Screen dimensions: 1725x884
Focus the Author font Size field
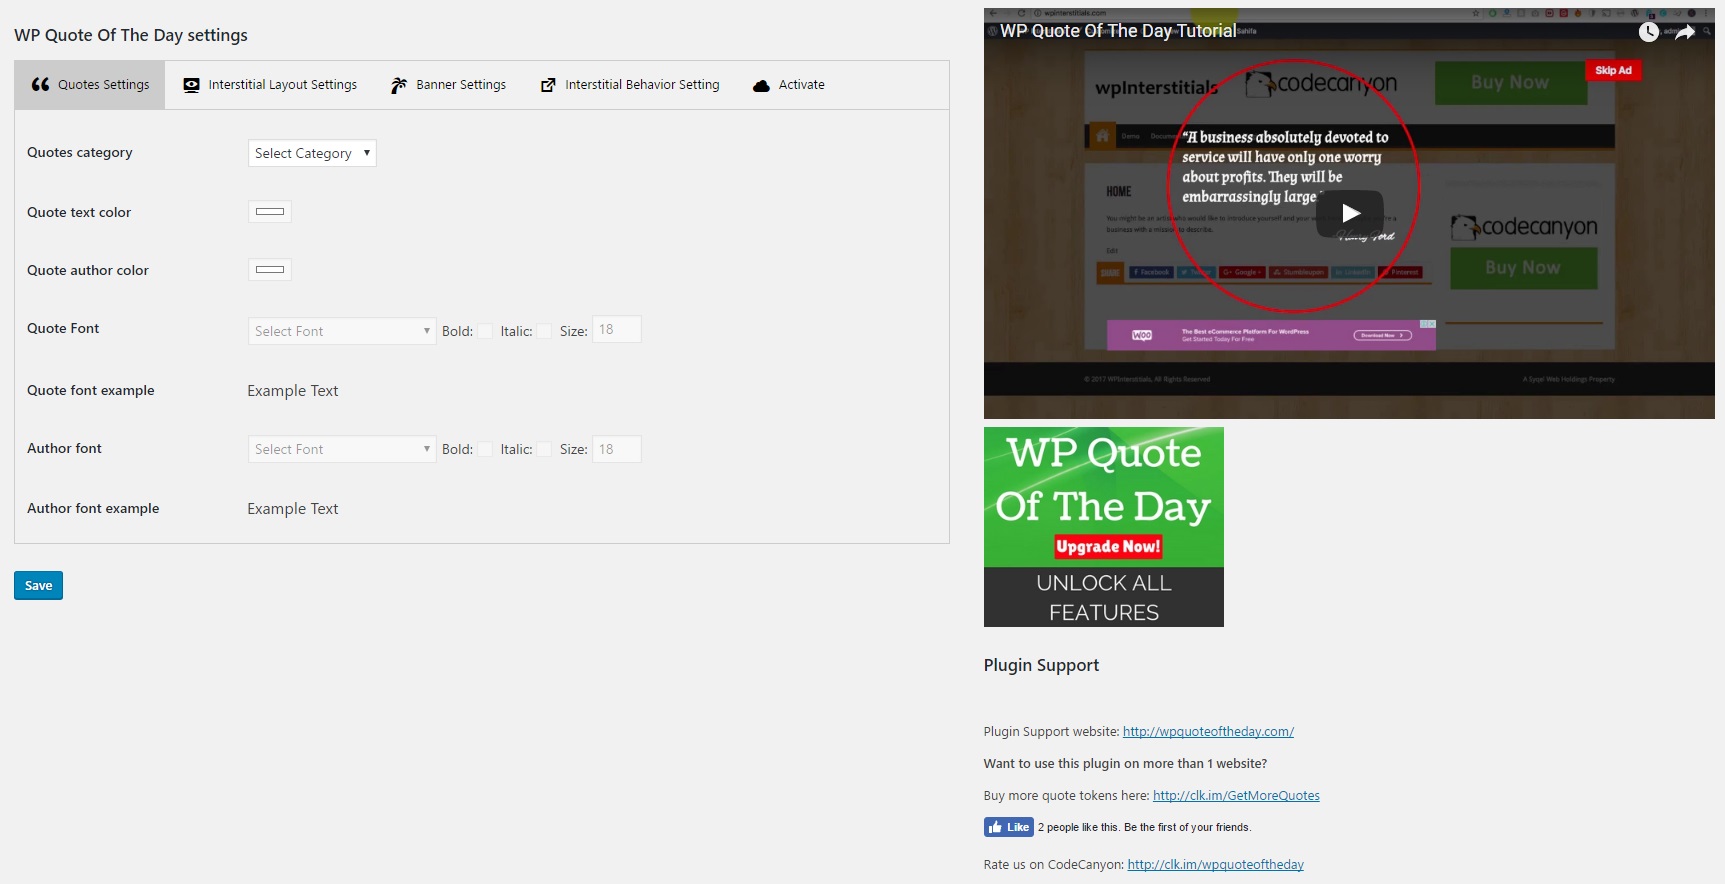tap(617, 449)
